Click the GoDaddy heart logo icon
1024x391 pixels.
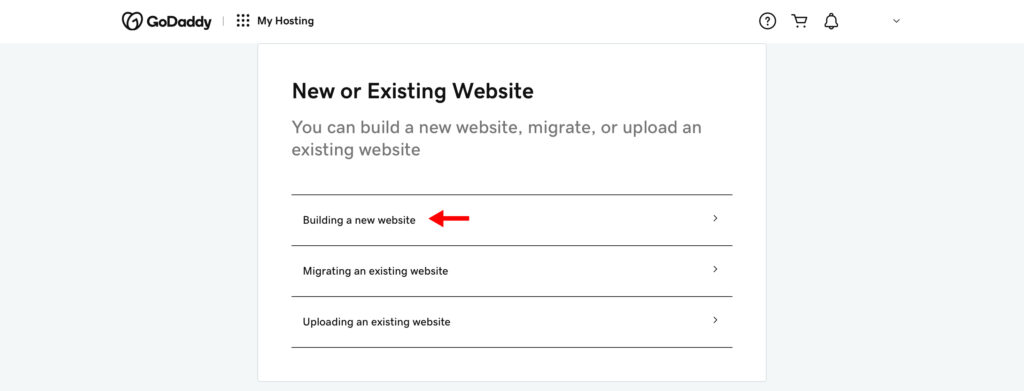[x=132, y=21]
